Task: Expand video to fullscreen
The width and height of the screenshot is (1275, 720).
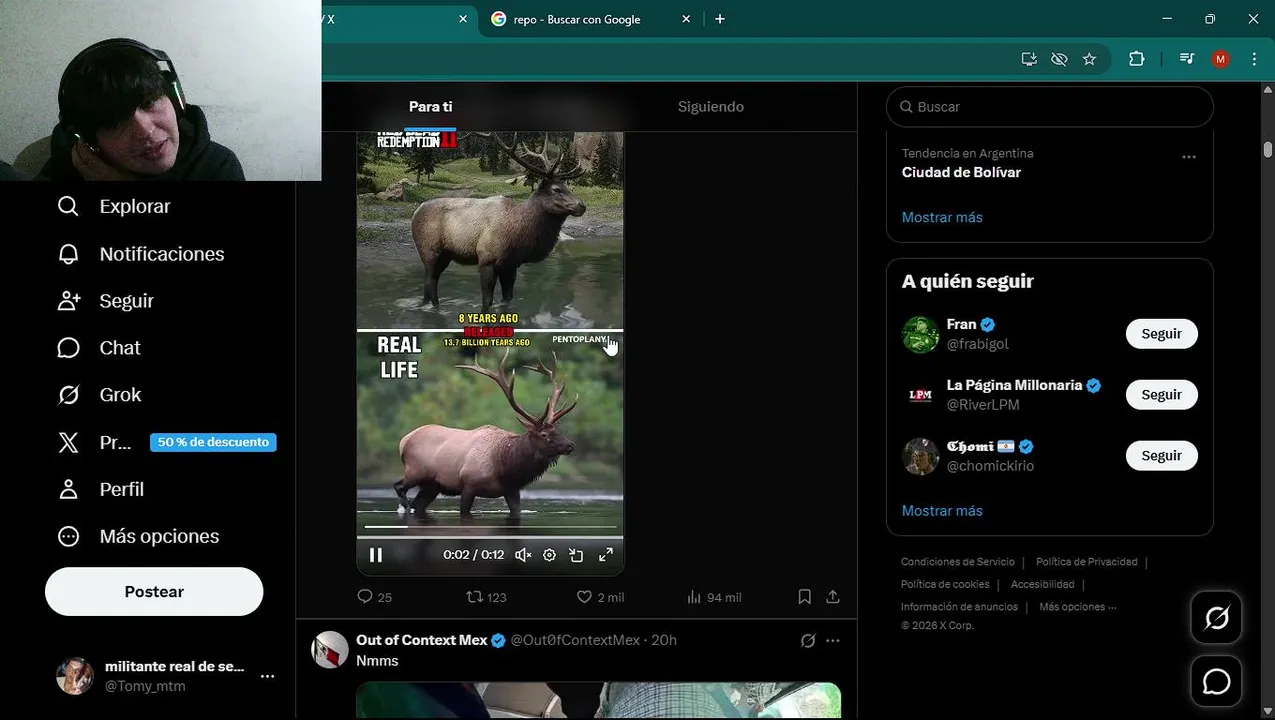Action: coord(605,555)
